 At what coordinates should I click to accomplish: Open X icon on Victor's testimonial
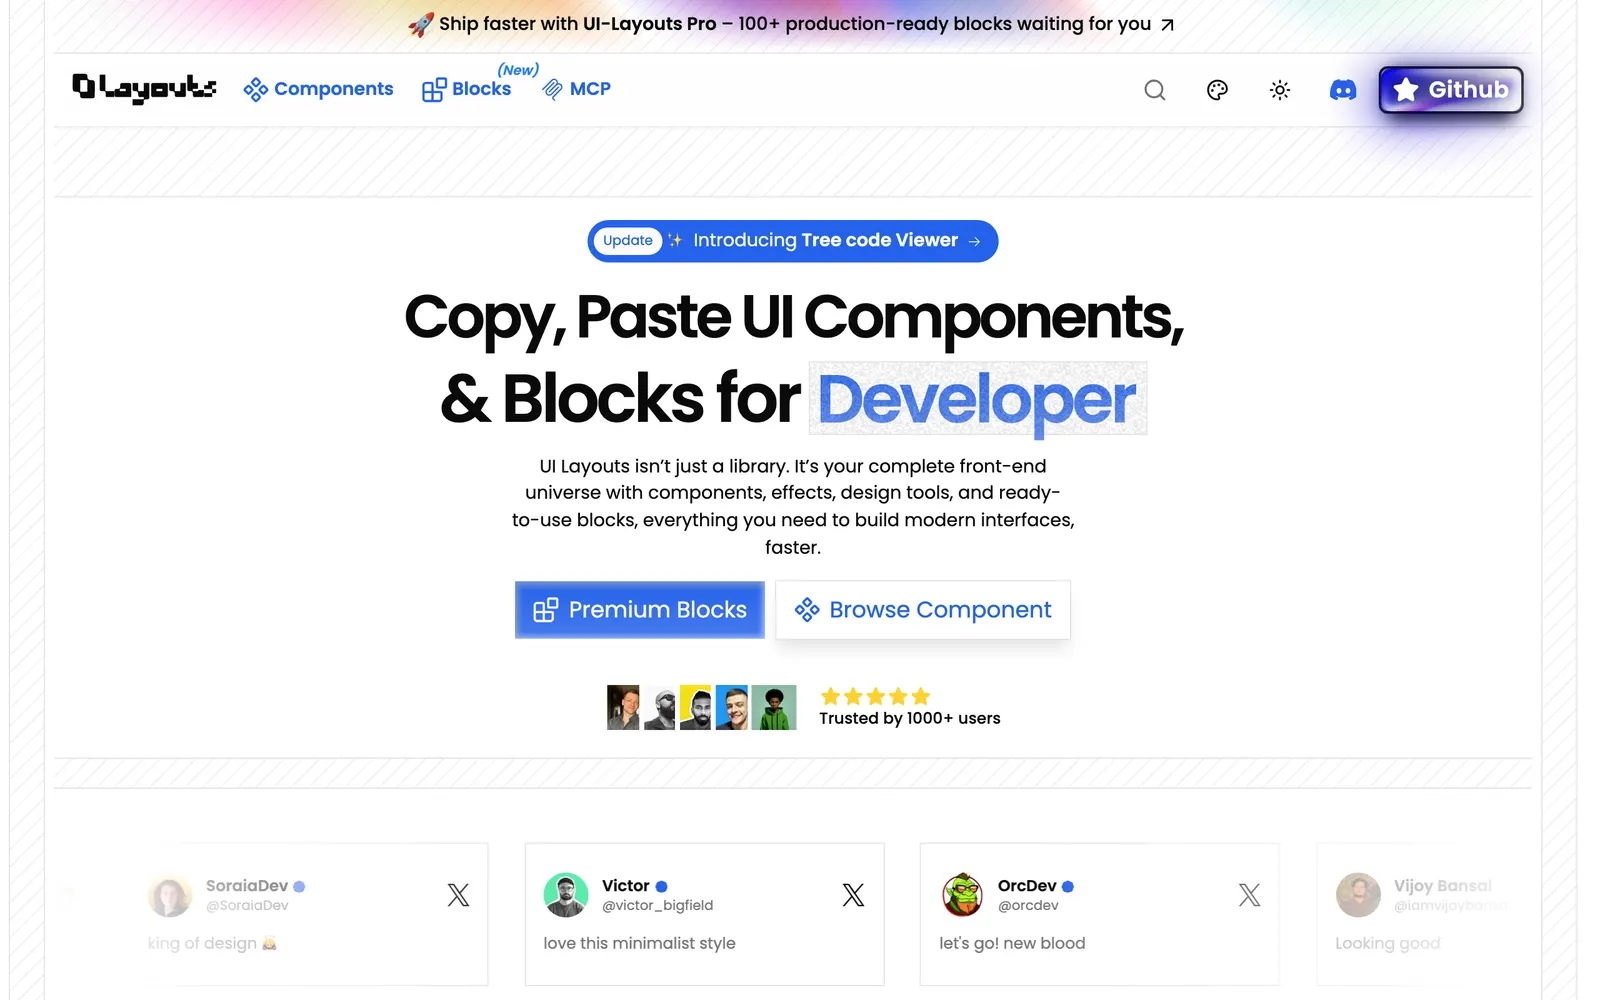click(853, 895)
